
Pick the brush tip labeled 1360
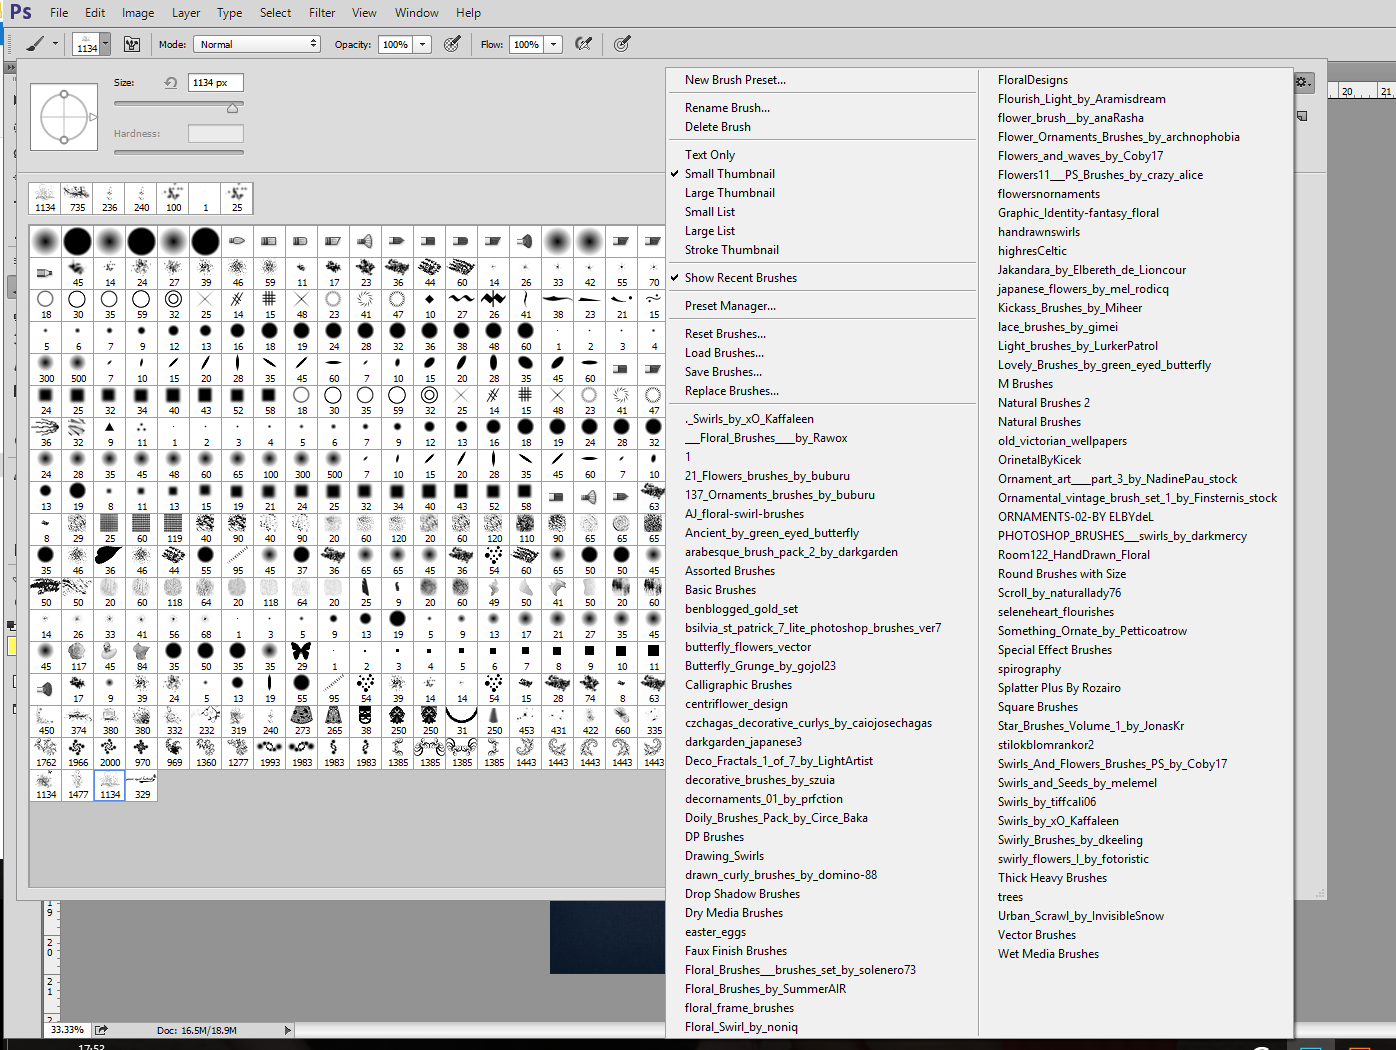(206, 753)
